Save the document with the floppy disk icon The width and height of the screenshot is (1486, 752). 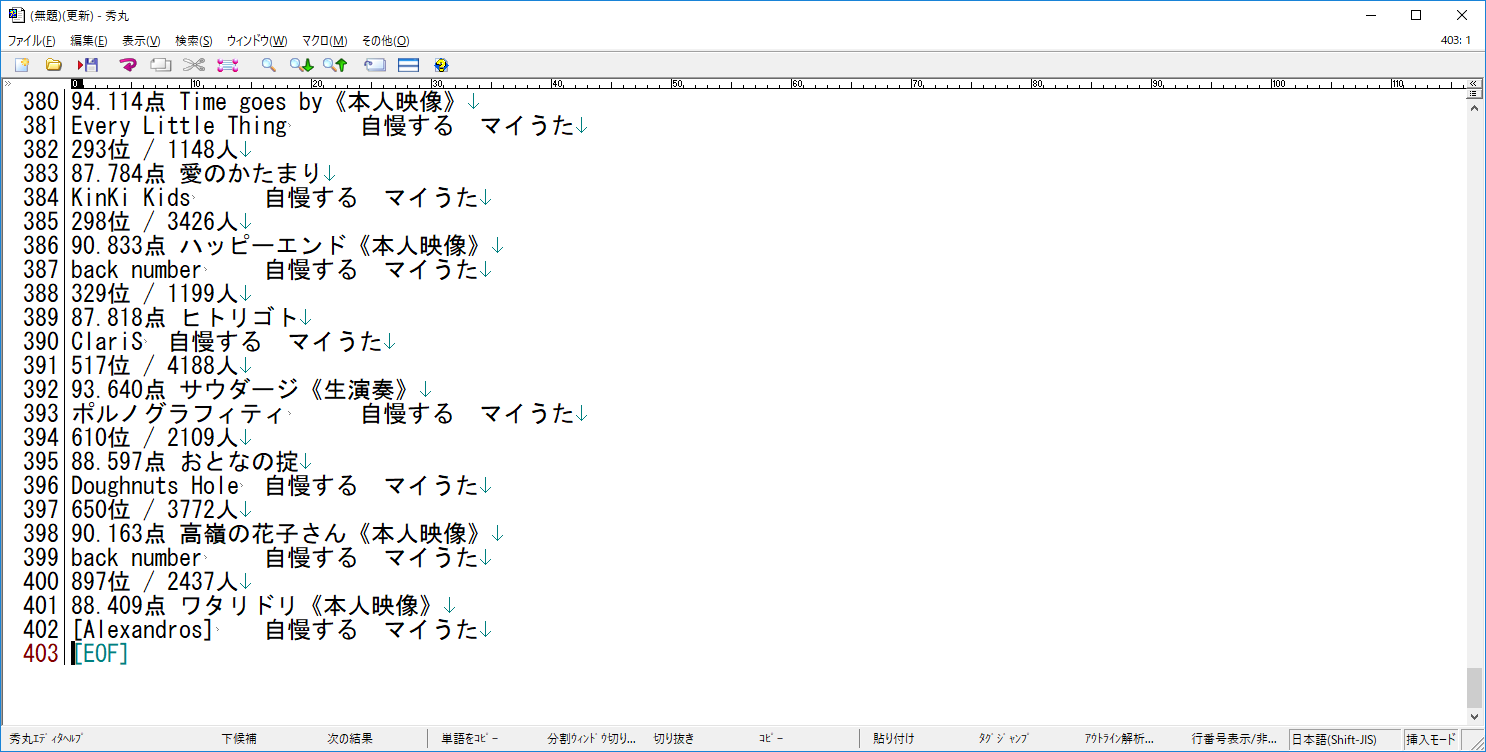[x=88, y=65]
